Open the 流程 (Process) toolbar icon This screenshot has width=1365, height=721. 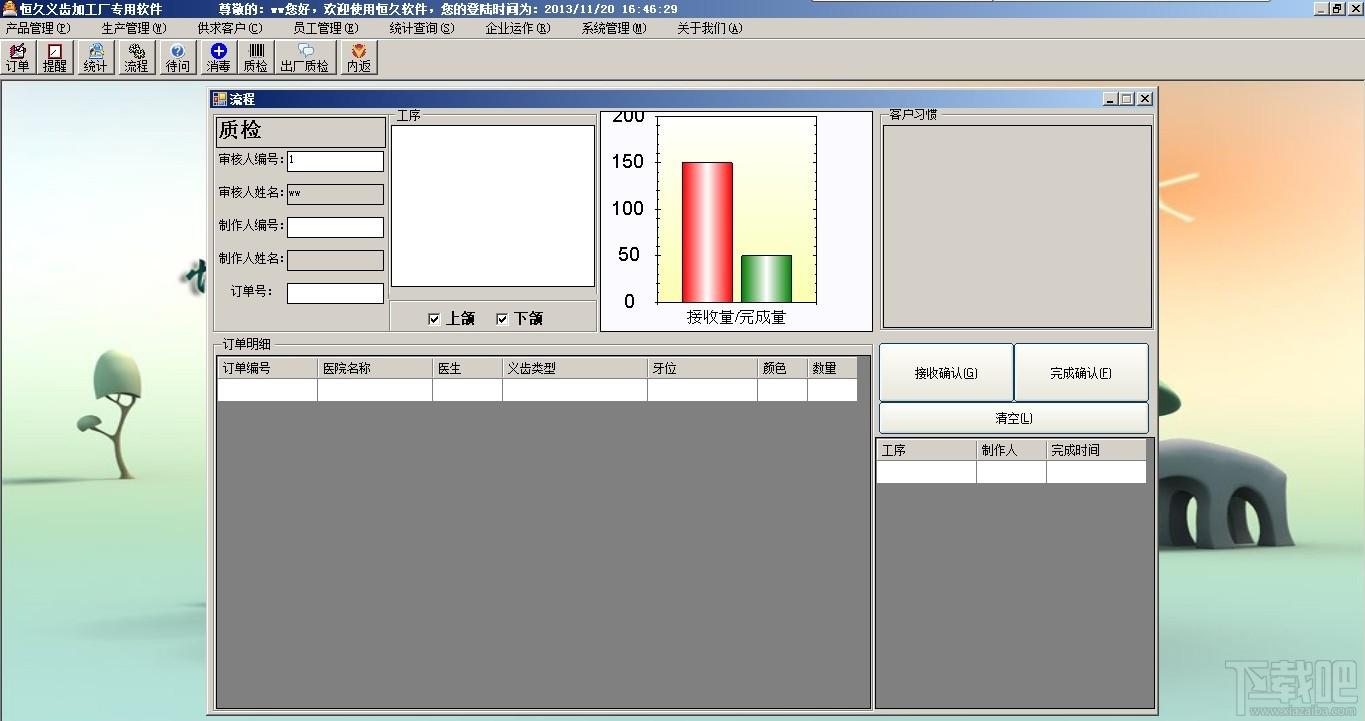coord(136,57)
